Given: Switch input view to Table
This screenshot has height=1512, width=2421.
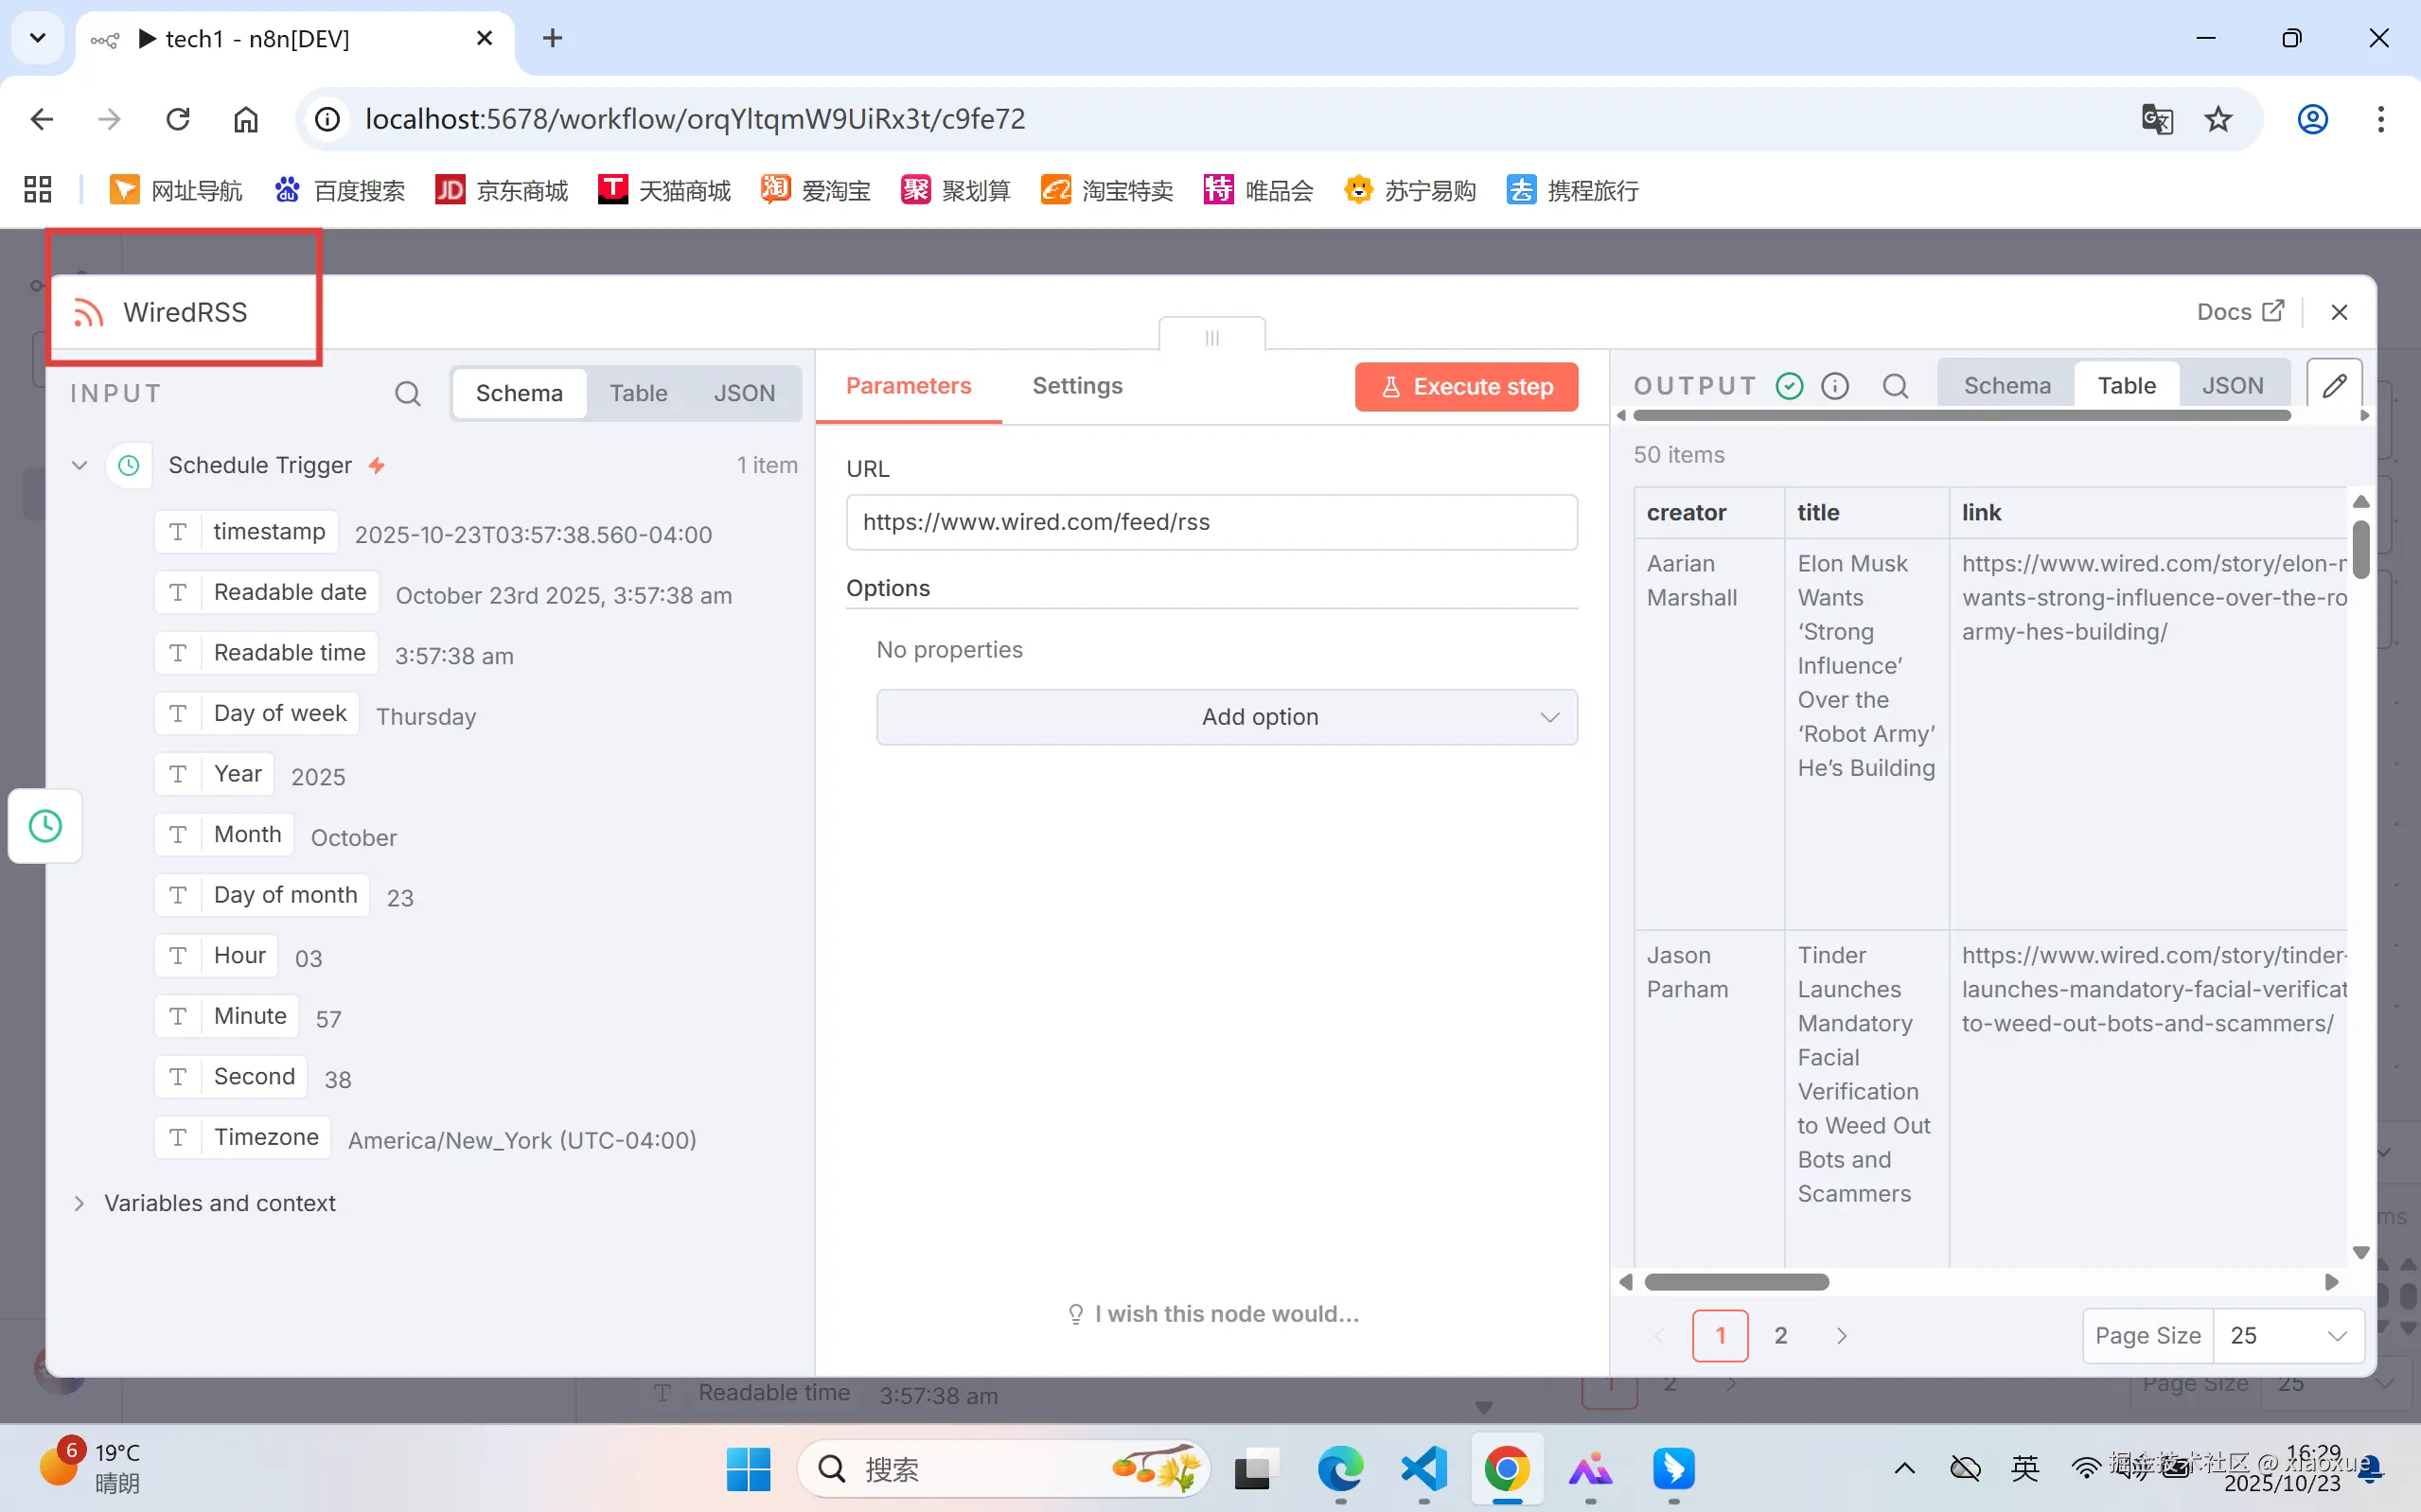Looking at the screenshot, I should pos(638,393).
